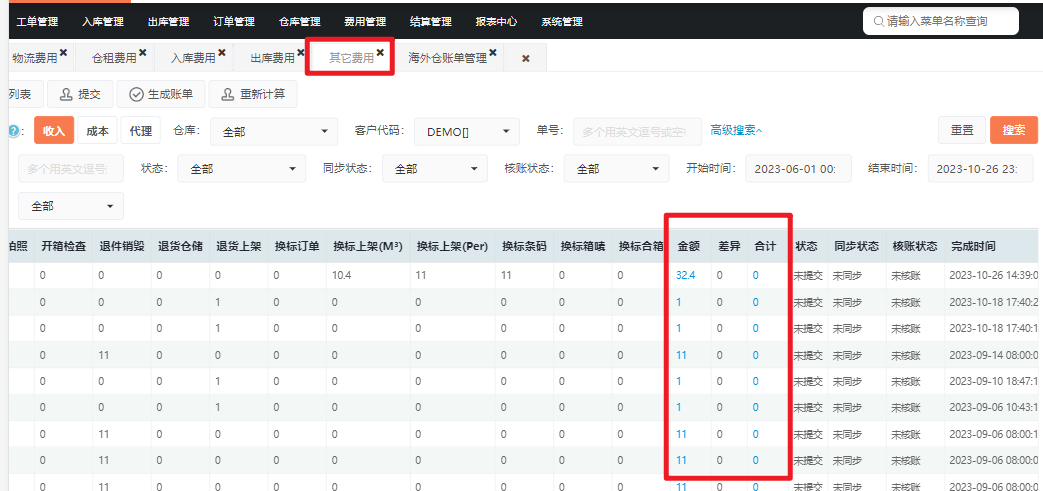Open the 出库管理 menu

[x=168, y=22]
